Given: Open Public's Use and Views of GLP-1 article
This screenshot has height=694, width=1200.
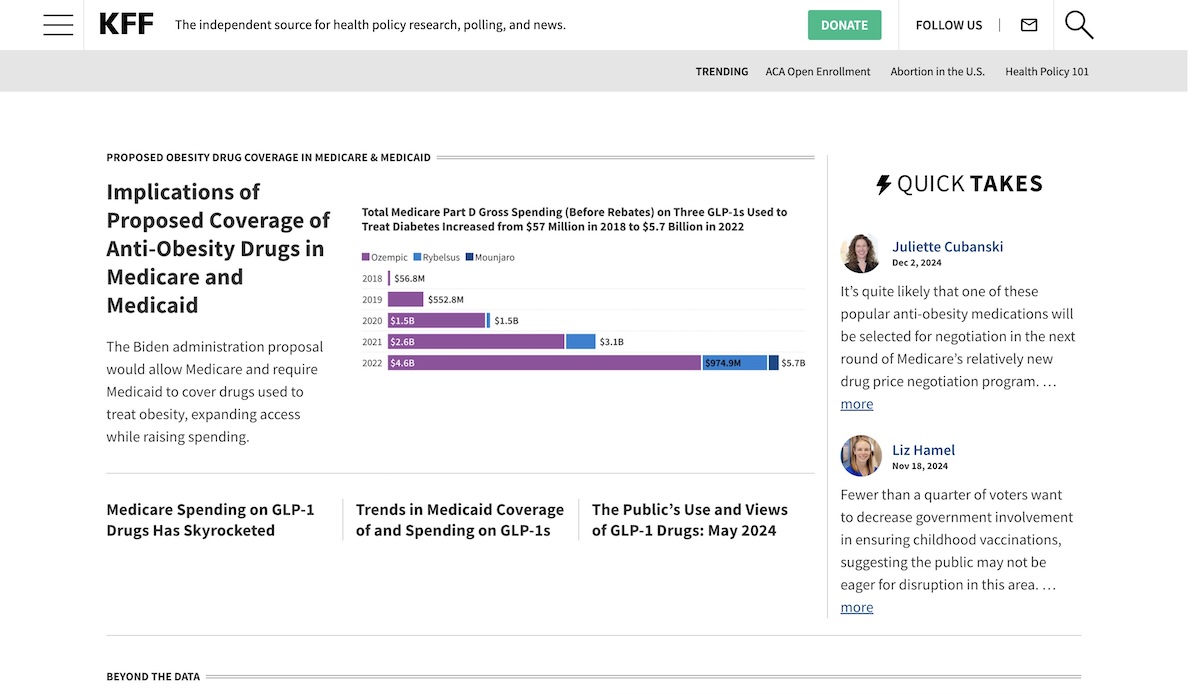Looking at the screenshot, I should [690, 520].
